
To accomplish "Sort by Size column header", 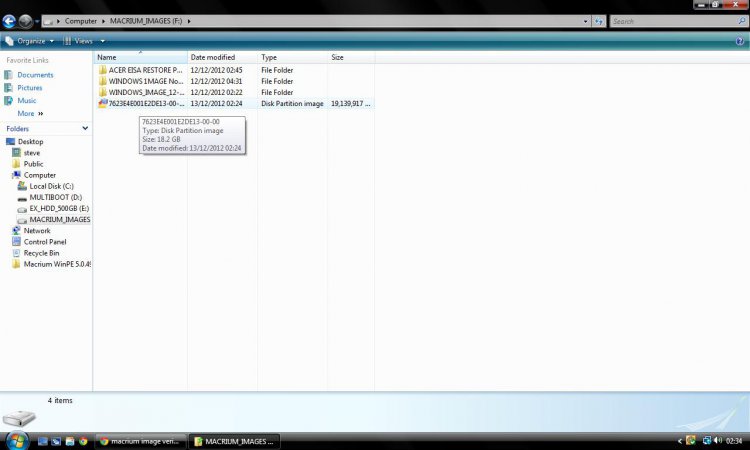I will (x=351, y=57).
